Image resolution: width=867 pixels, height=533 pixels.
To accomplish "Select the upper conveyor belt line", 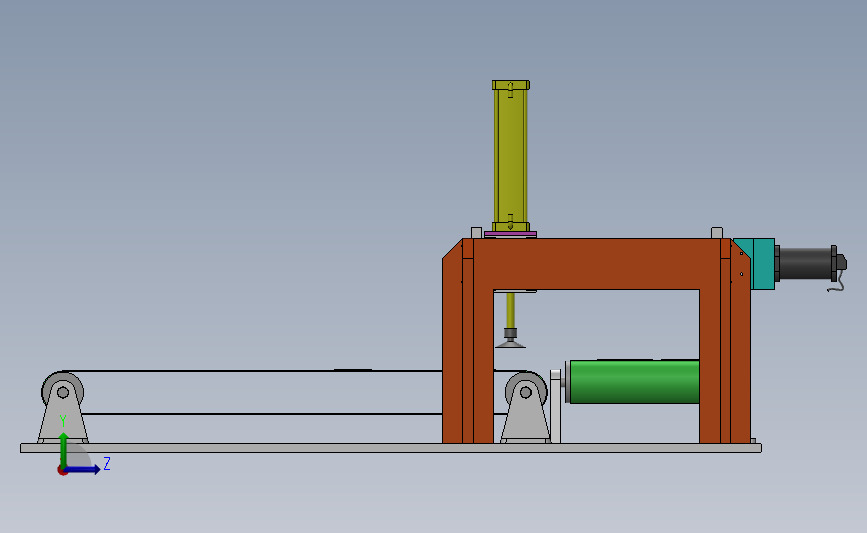I will (x=252, y=370).
